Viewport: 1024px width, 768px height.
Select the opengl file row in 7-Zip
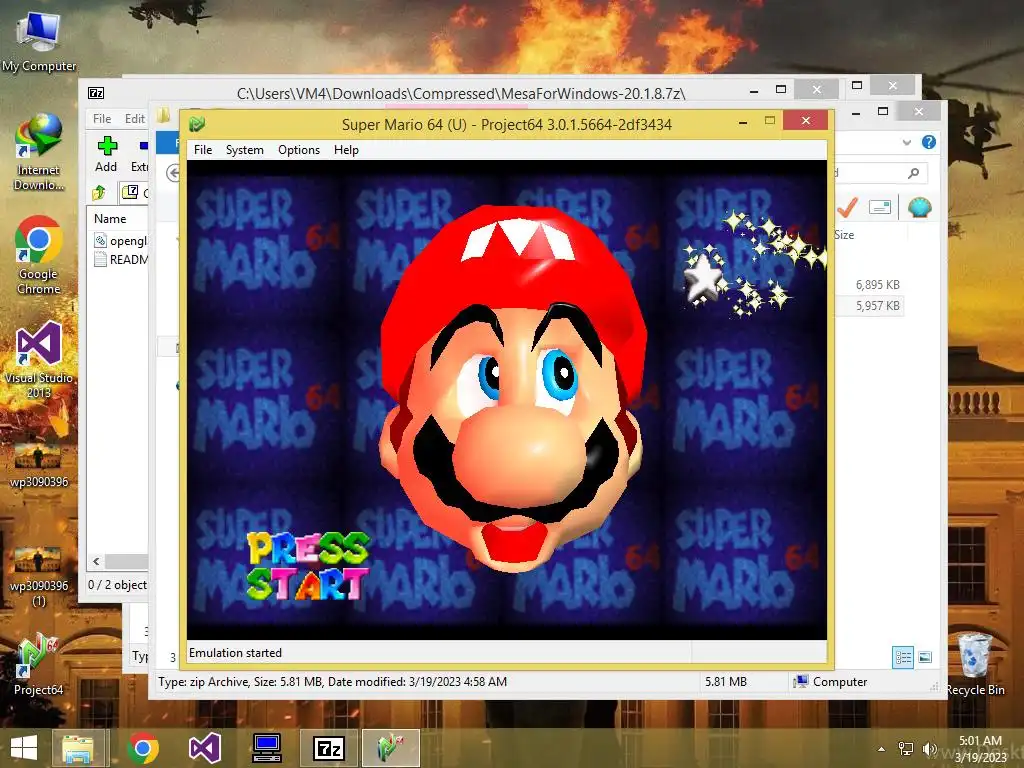pos(120,240)
